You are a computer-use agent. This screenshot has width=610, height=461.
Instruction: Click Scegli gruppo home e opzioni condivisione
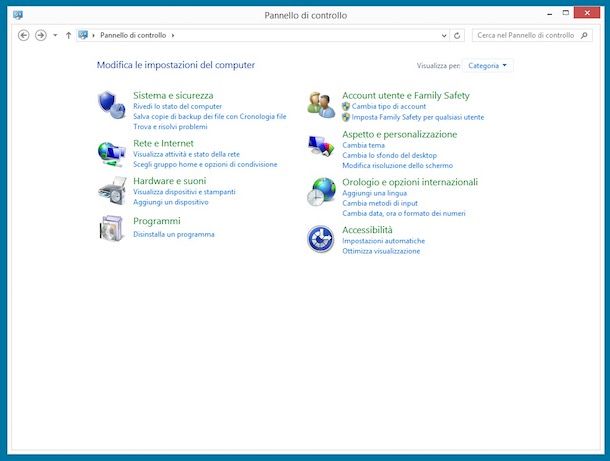[205, 164]
